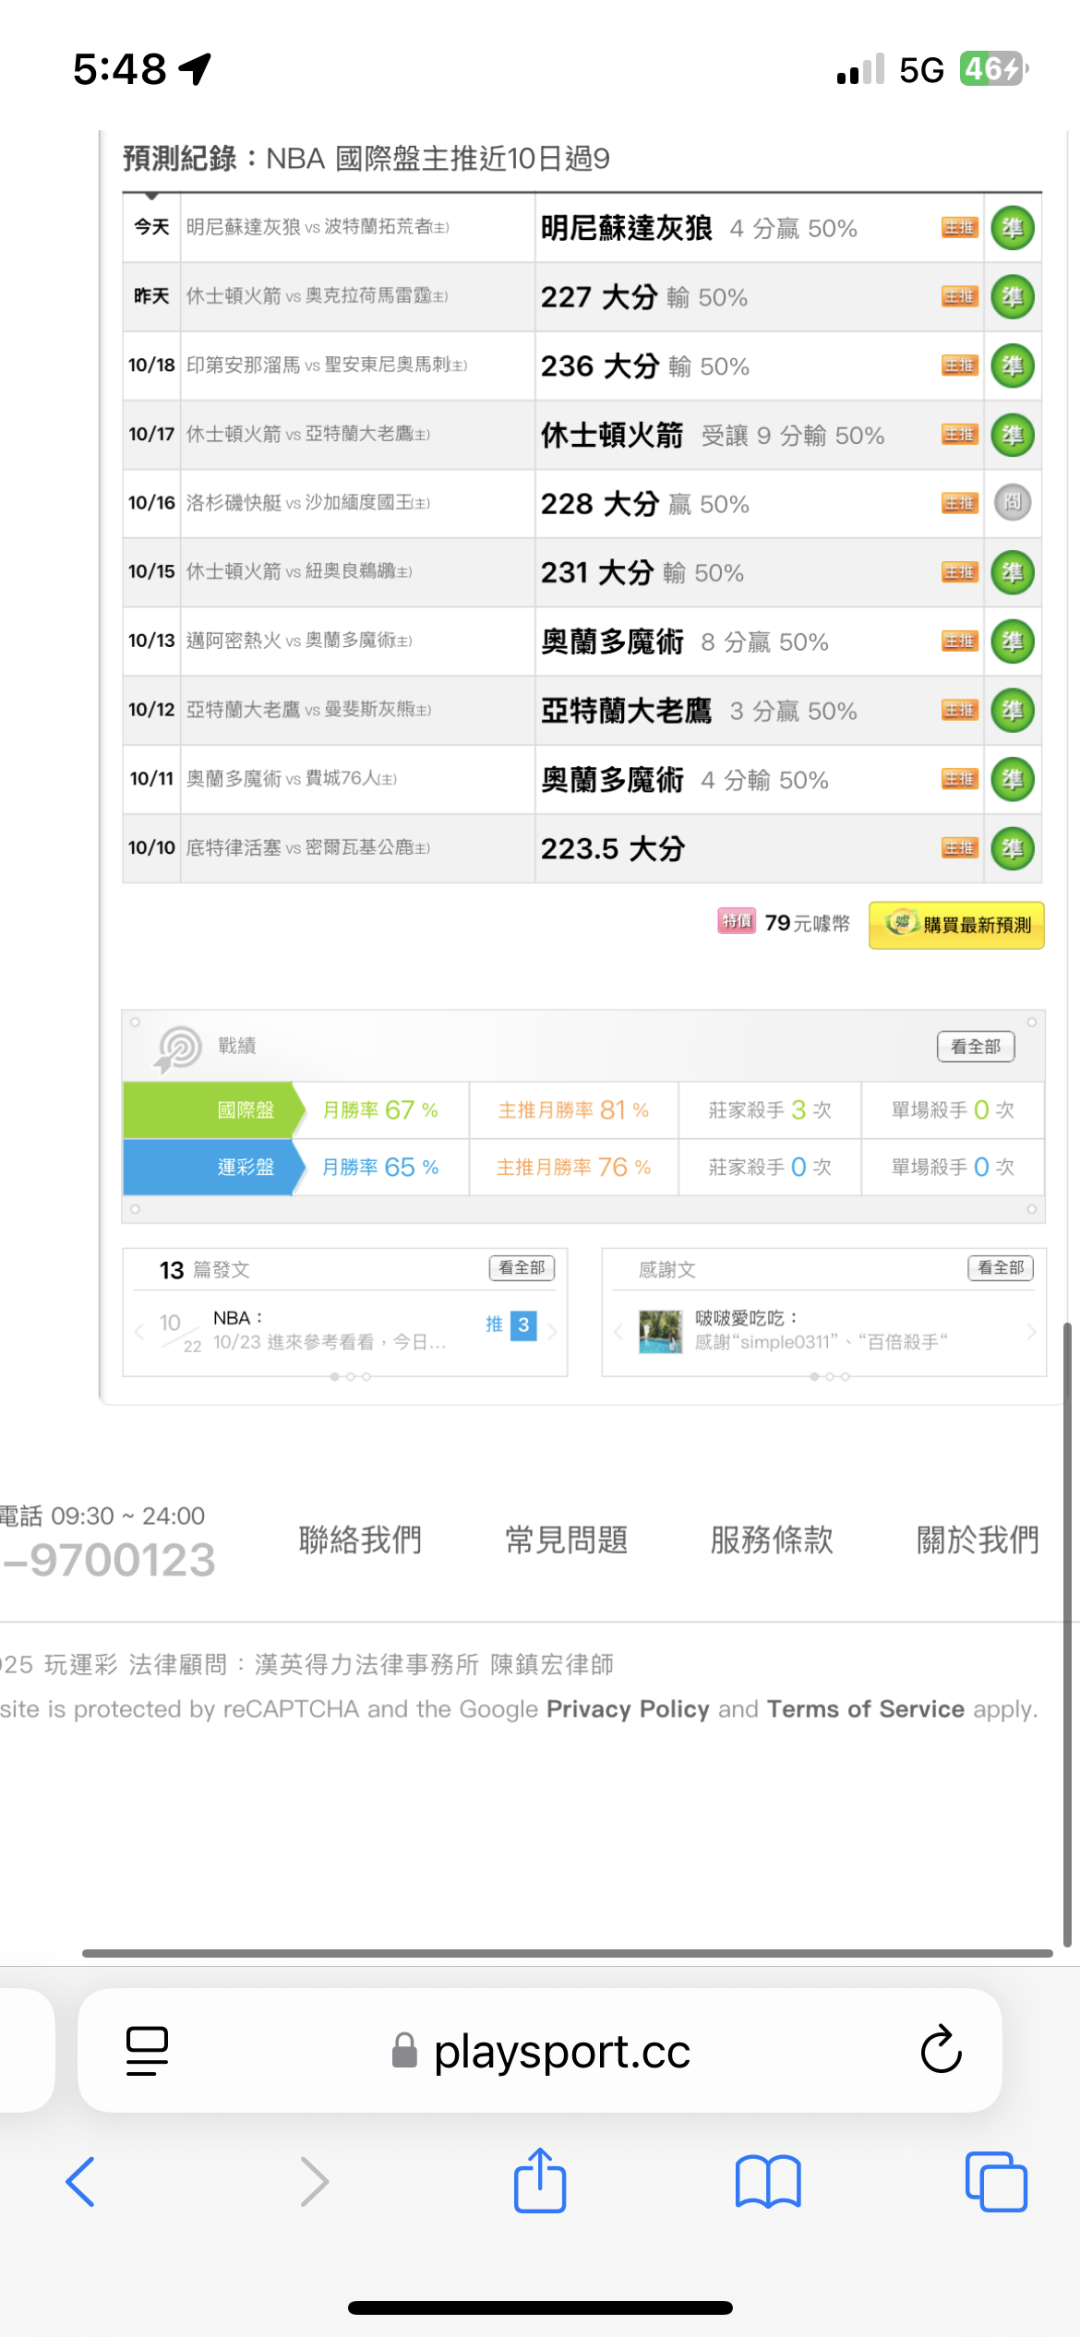Image resolution: width=1080 pixels, height=2337 pixels.
Task: View all 13 posts via 看全部
Action: click(x=521, y=1268)
